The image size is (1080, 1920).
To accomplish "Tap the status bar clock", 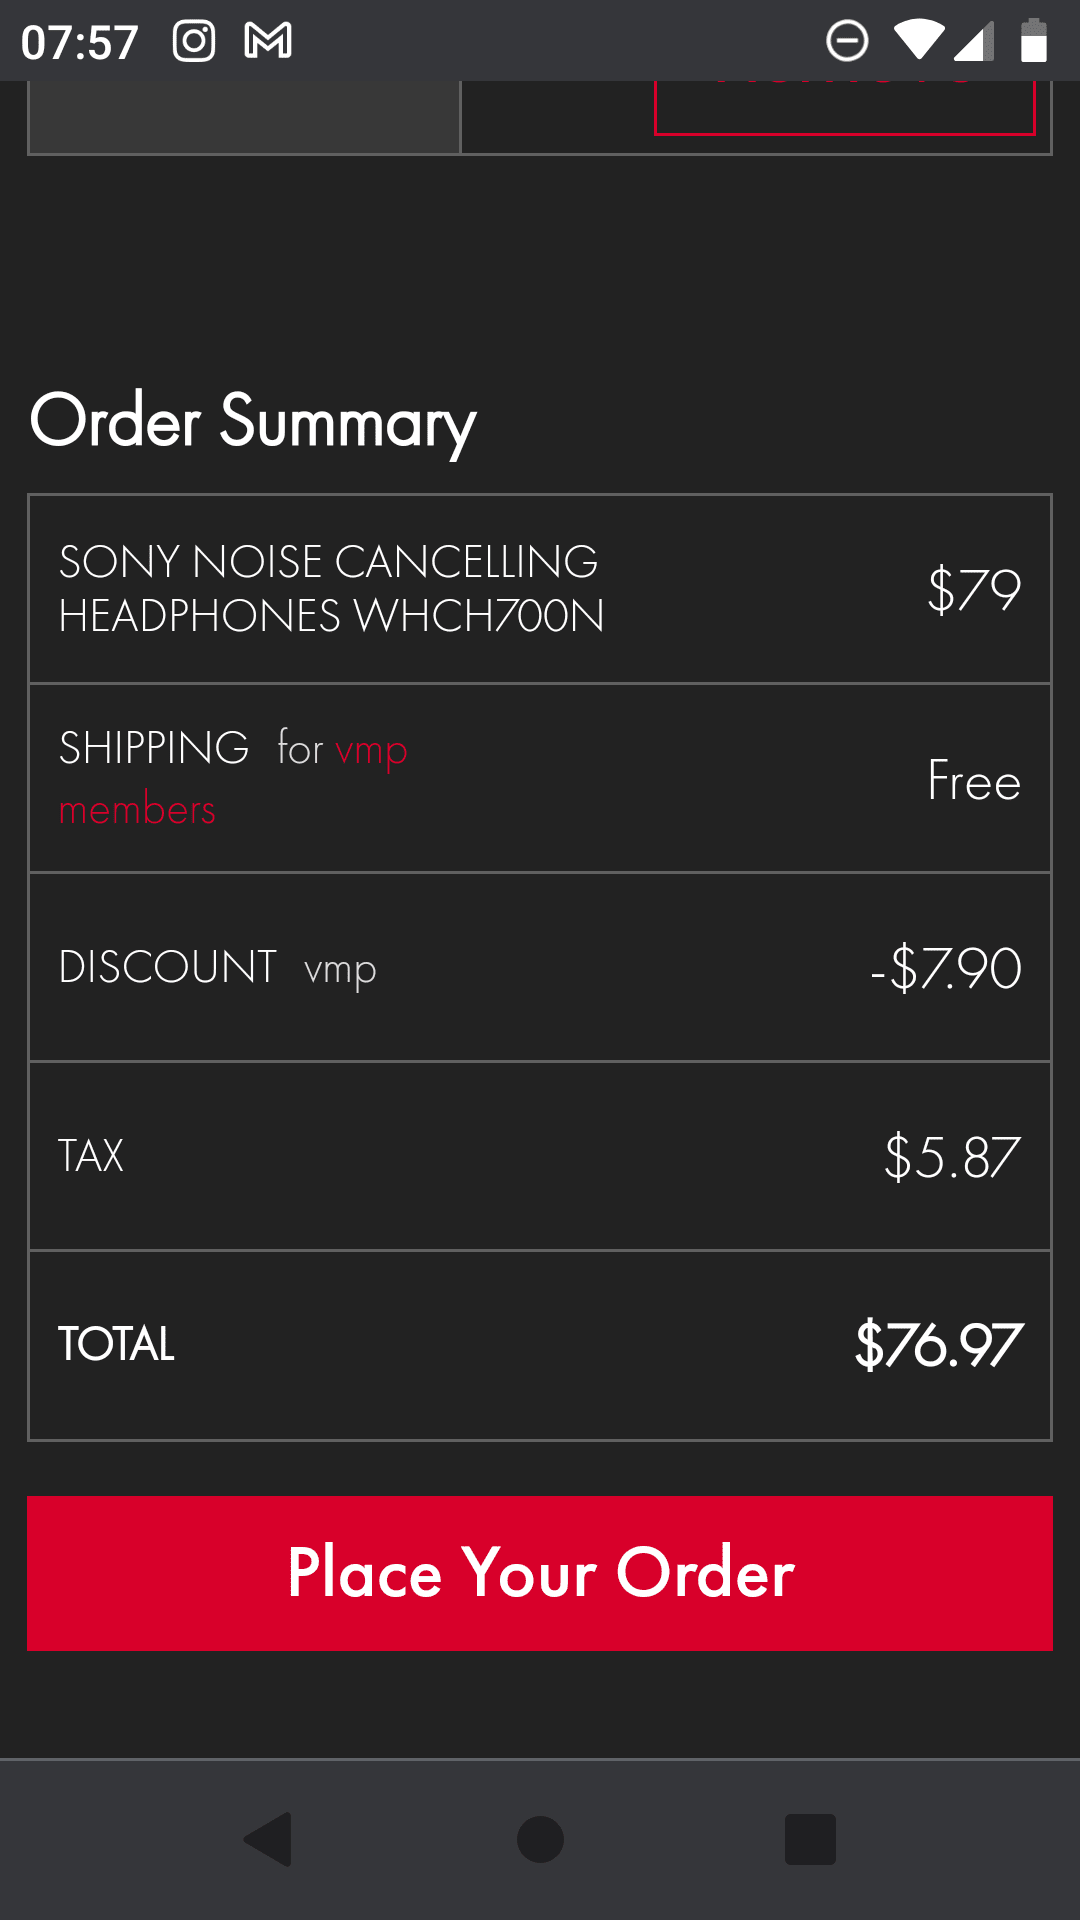I will [x=80, y=42].
